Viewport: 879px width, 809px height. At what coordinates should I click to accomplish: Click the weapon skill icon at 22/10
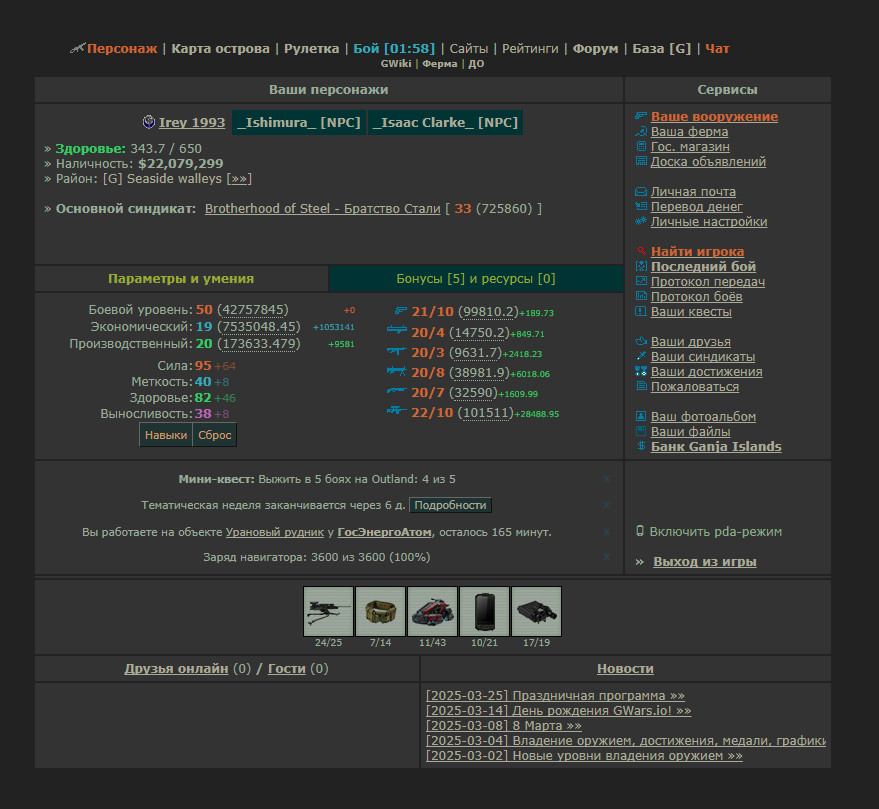(x=397, y=411)
